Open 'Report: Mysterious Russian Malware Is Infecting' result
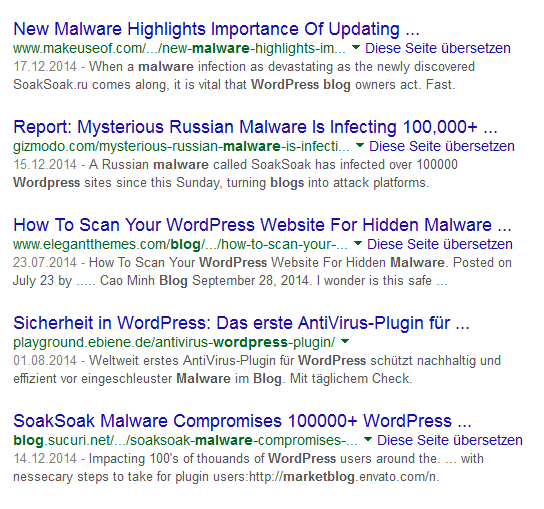This screenshot has height=509, width=544. tap(255, 127)
